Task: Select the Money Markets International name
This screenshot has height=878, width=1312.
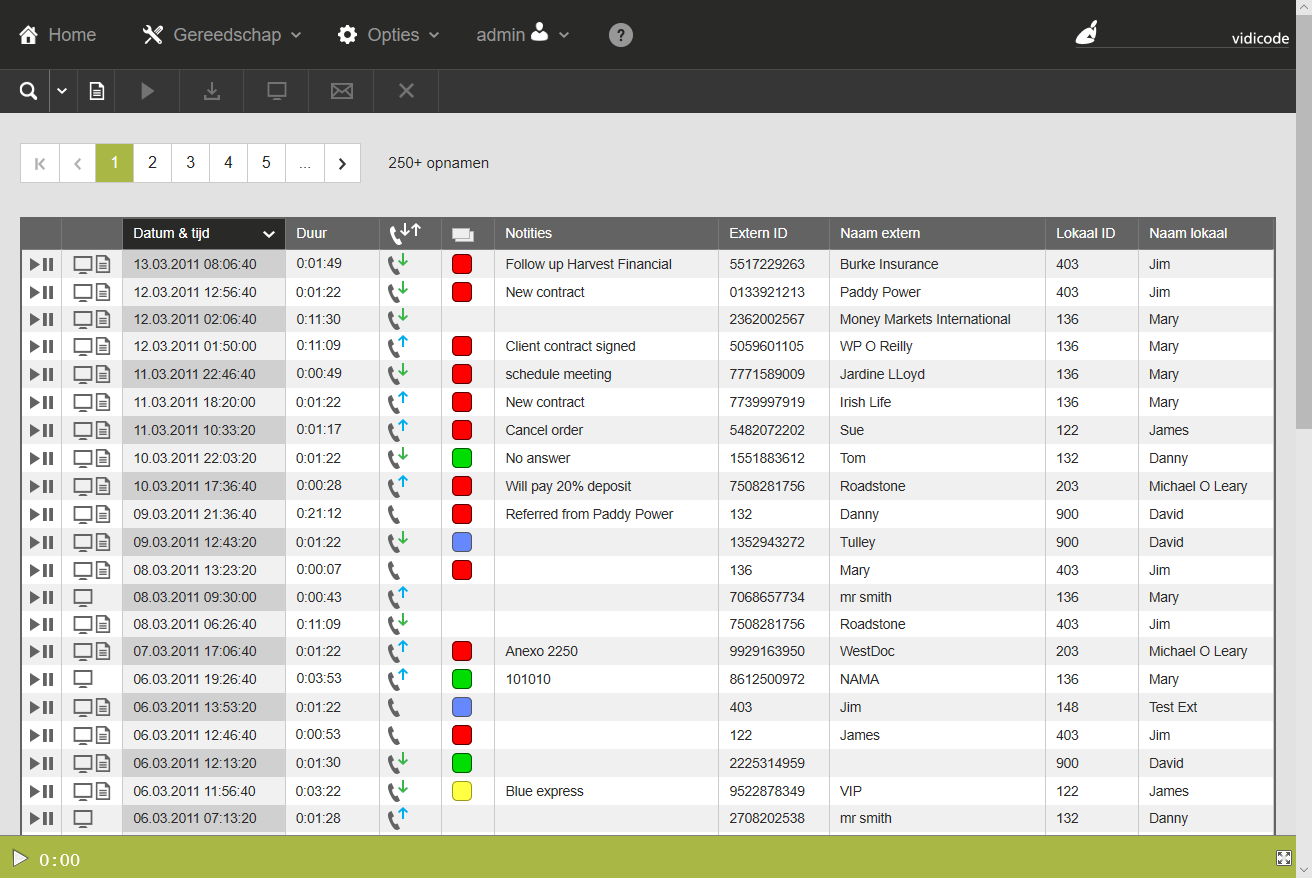Action: pos(925,319)
